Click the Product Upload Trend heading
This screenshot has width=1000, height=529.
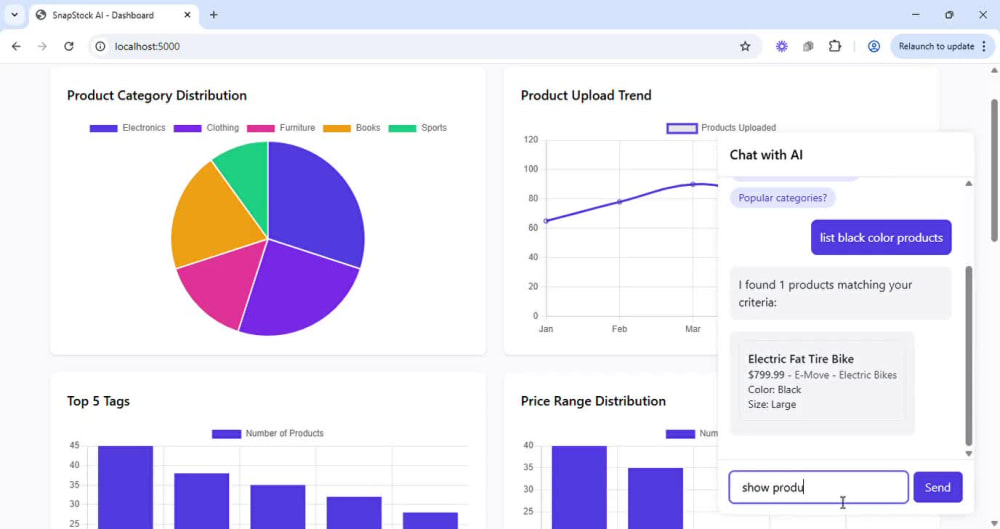586,96
